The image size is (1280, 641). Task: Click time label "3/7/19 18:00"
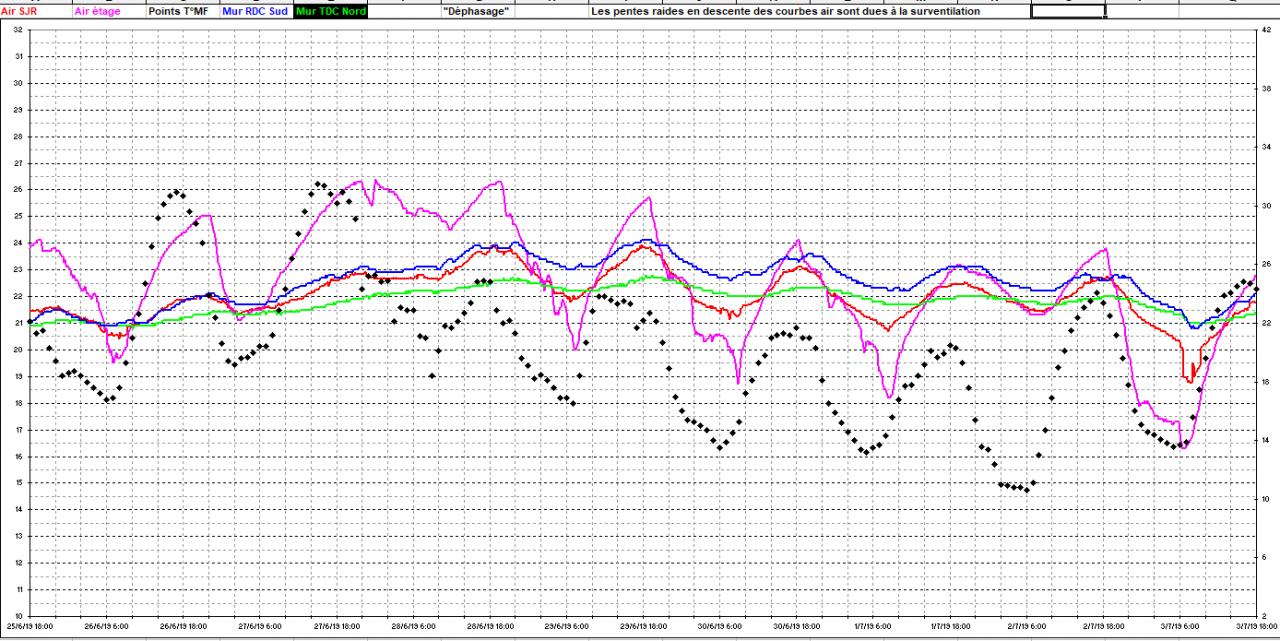(x=1256, y=626)
